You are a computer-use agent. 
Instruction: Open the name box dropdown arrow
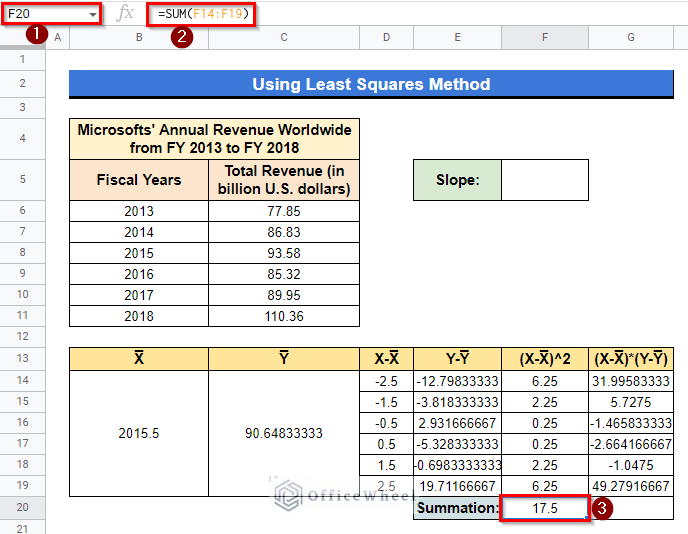(x=93, y=14)
